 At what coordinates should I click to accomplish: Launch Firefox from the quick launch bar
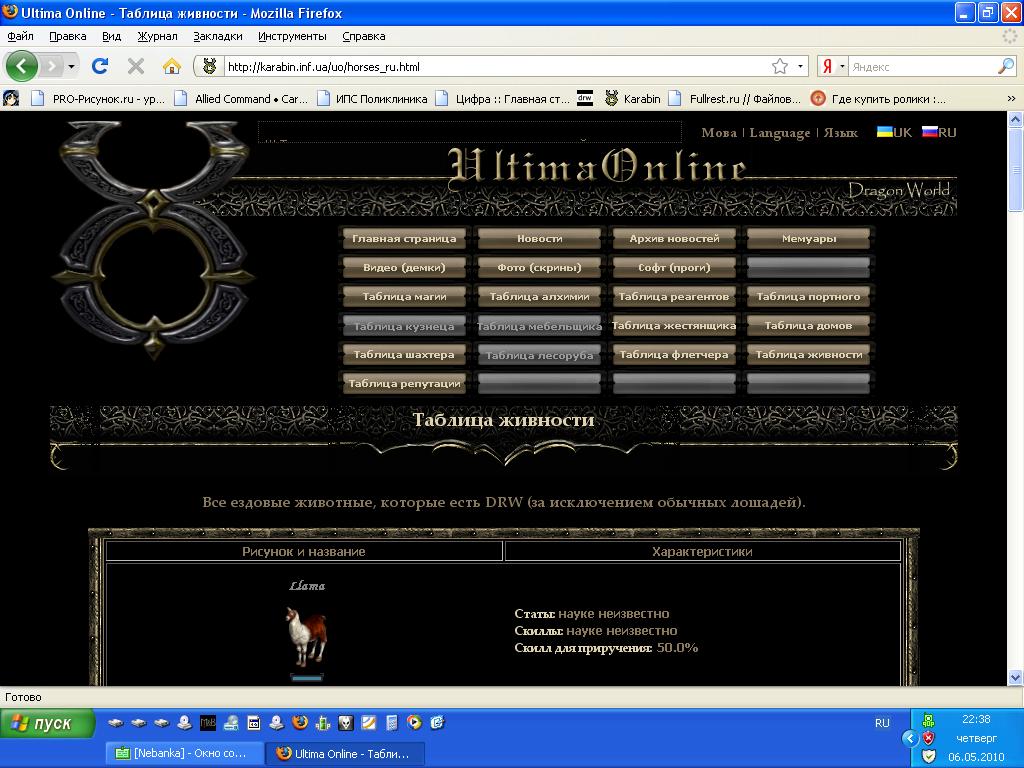tap(300, 723)
